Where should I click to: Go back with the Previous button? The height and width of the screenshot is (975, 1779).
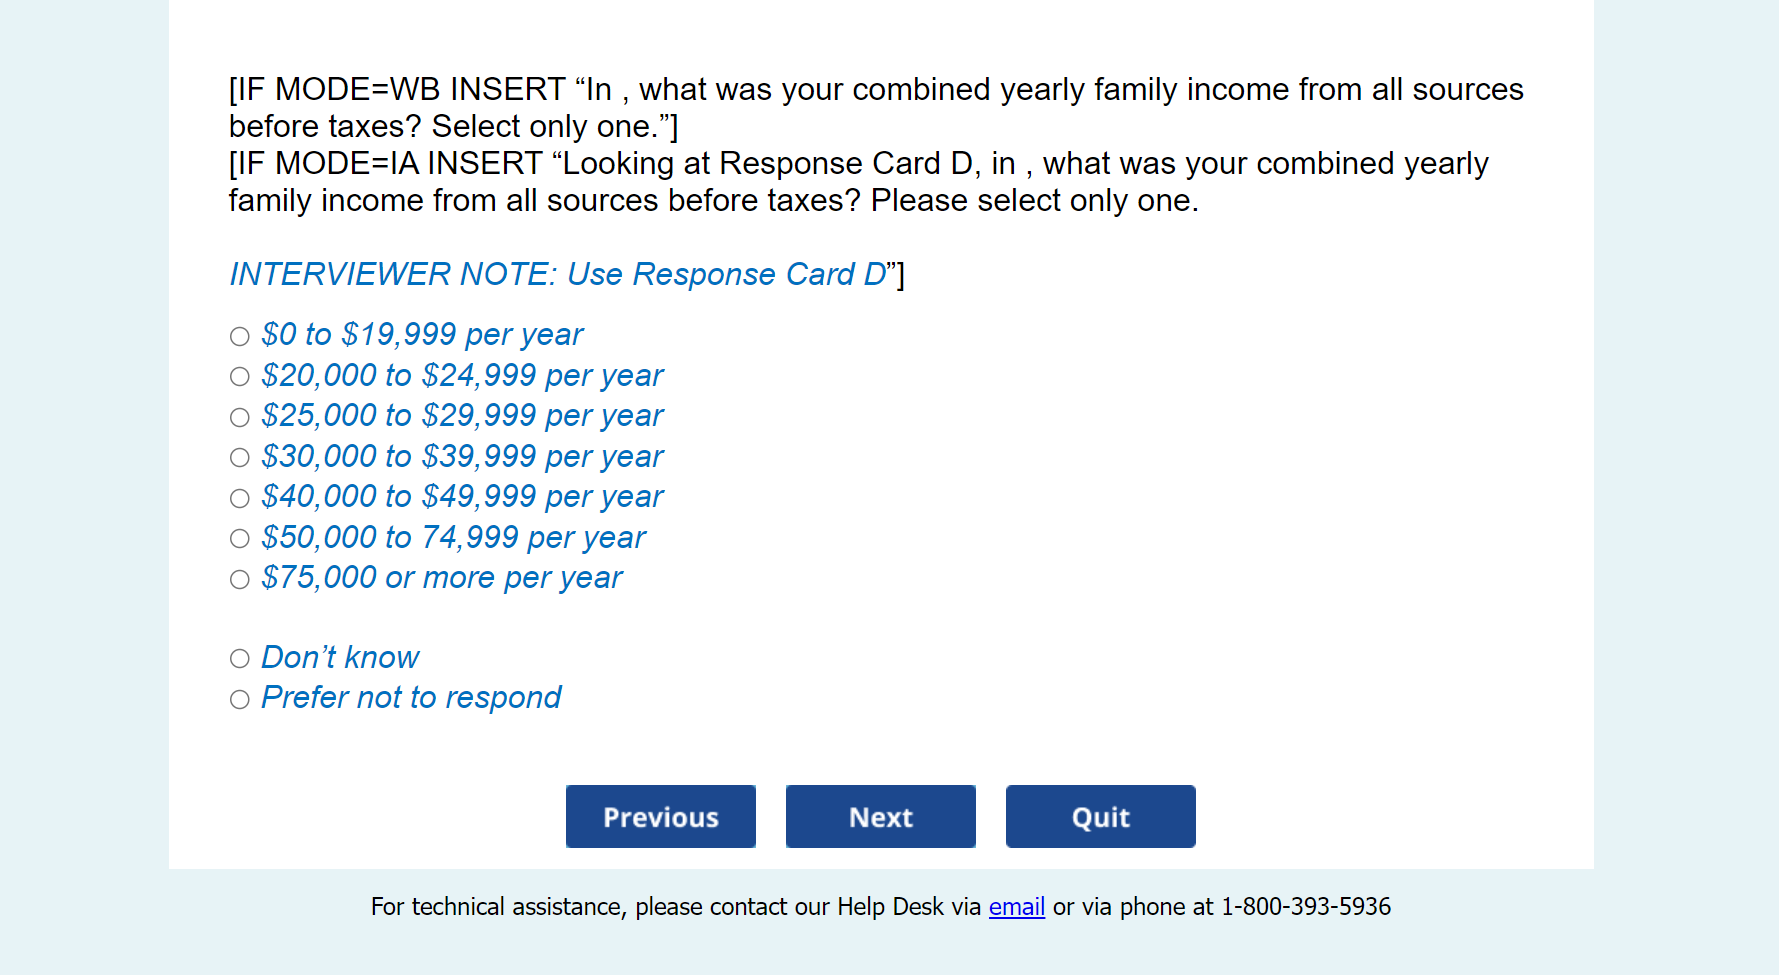(x=660, y=817)
